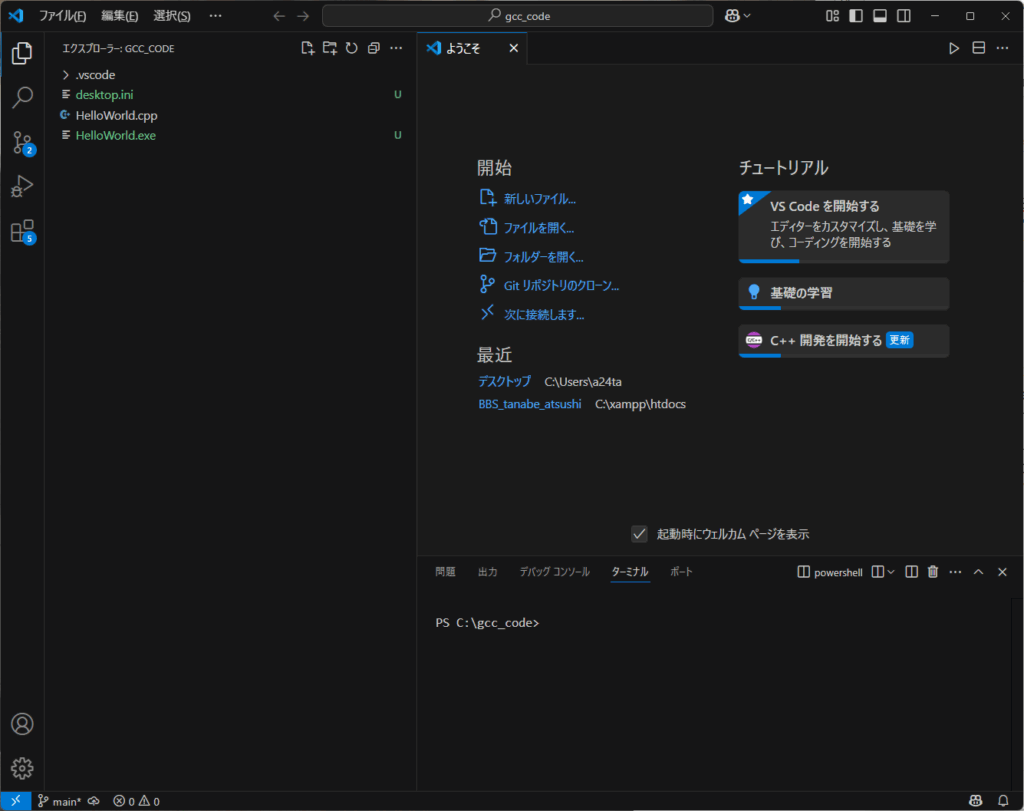Open the VS Code を開始する walkthrough

(x=844, y=227)
